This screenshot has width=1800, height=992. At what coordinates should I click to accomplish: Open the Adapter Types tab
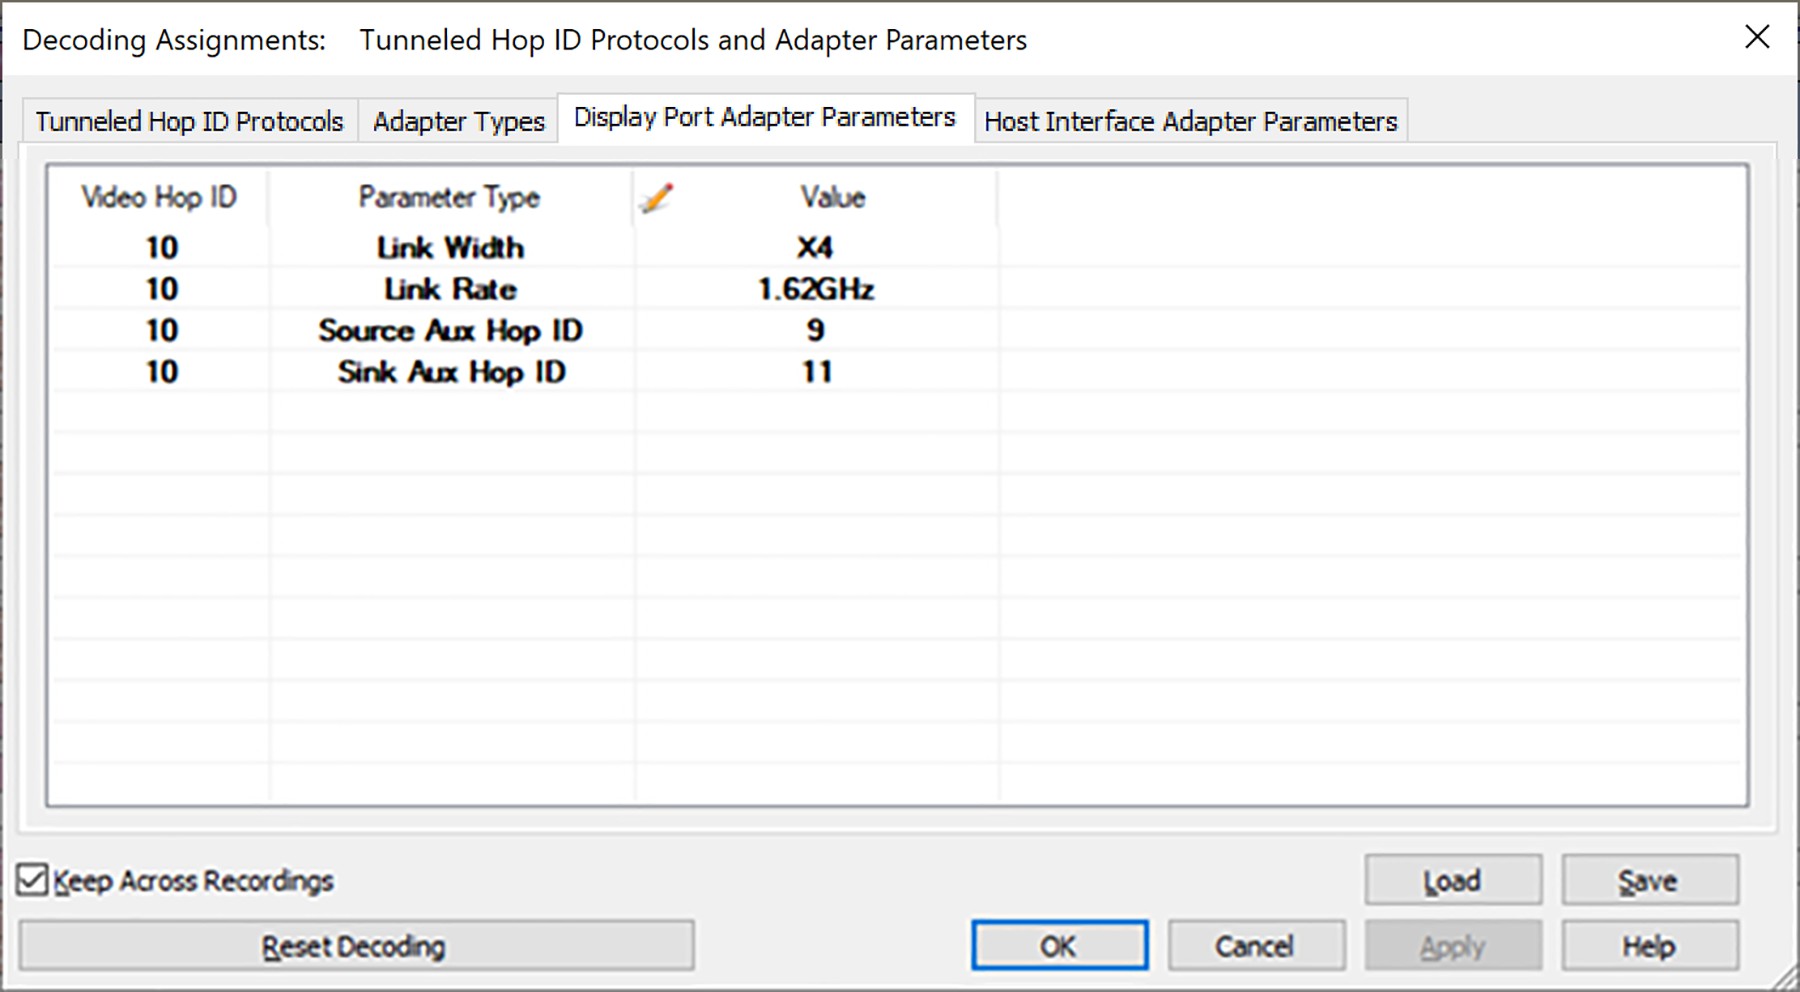tap(458, 121)
